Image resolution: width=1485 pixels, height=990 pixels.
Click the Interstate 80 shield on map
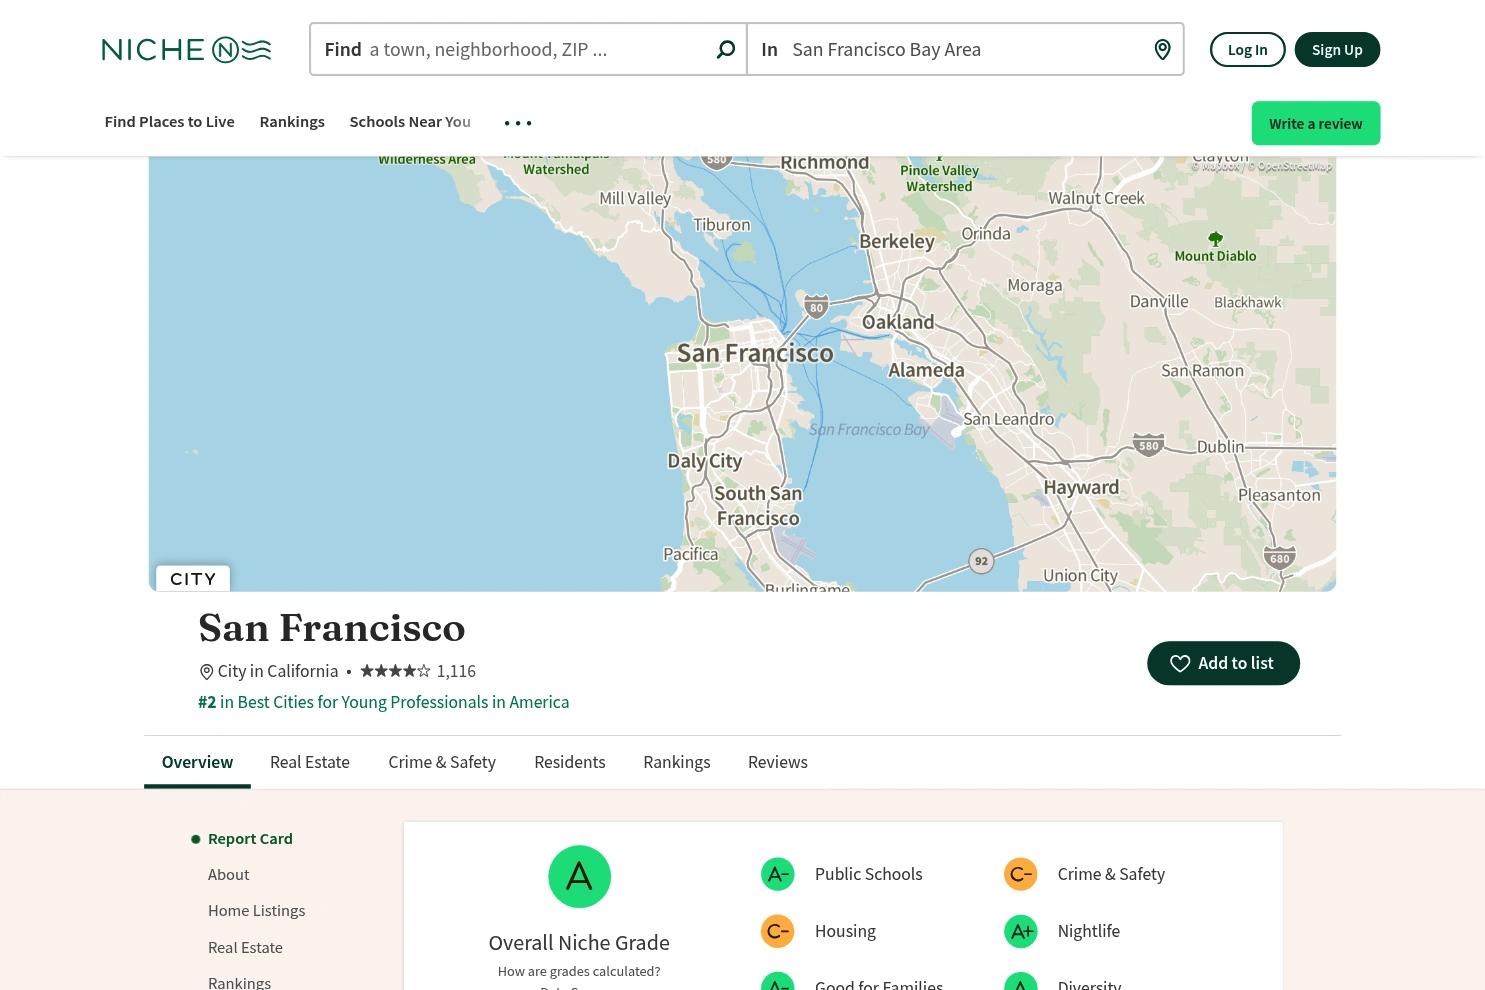click(x=816, y=307)
